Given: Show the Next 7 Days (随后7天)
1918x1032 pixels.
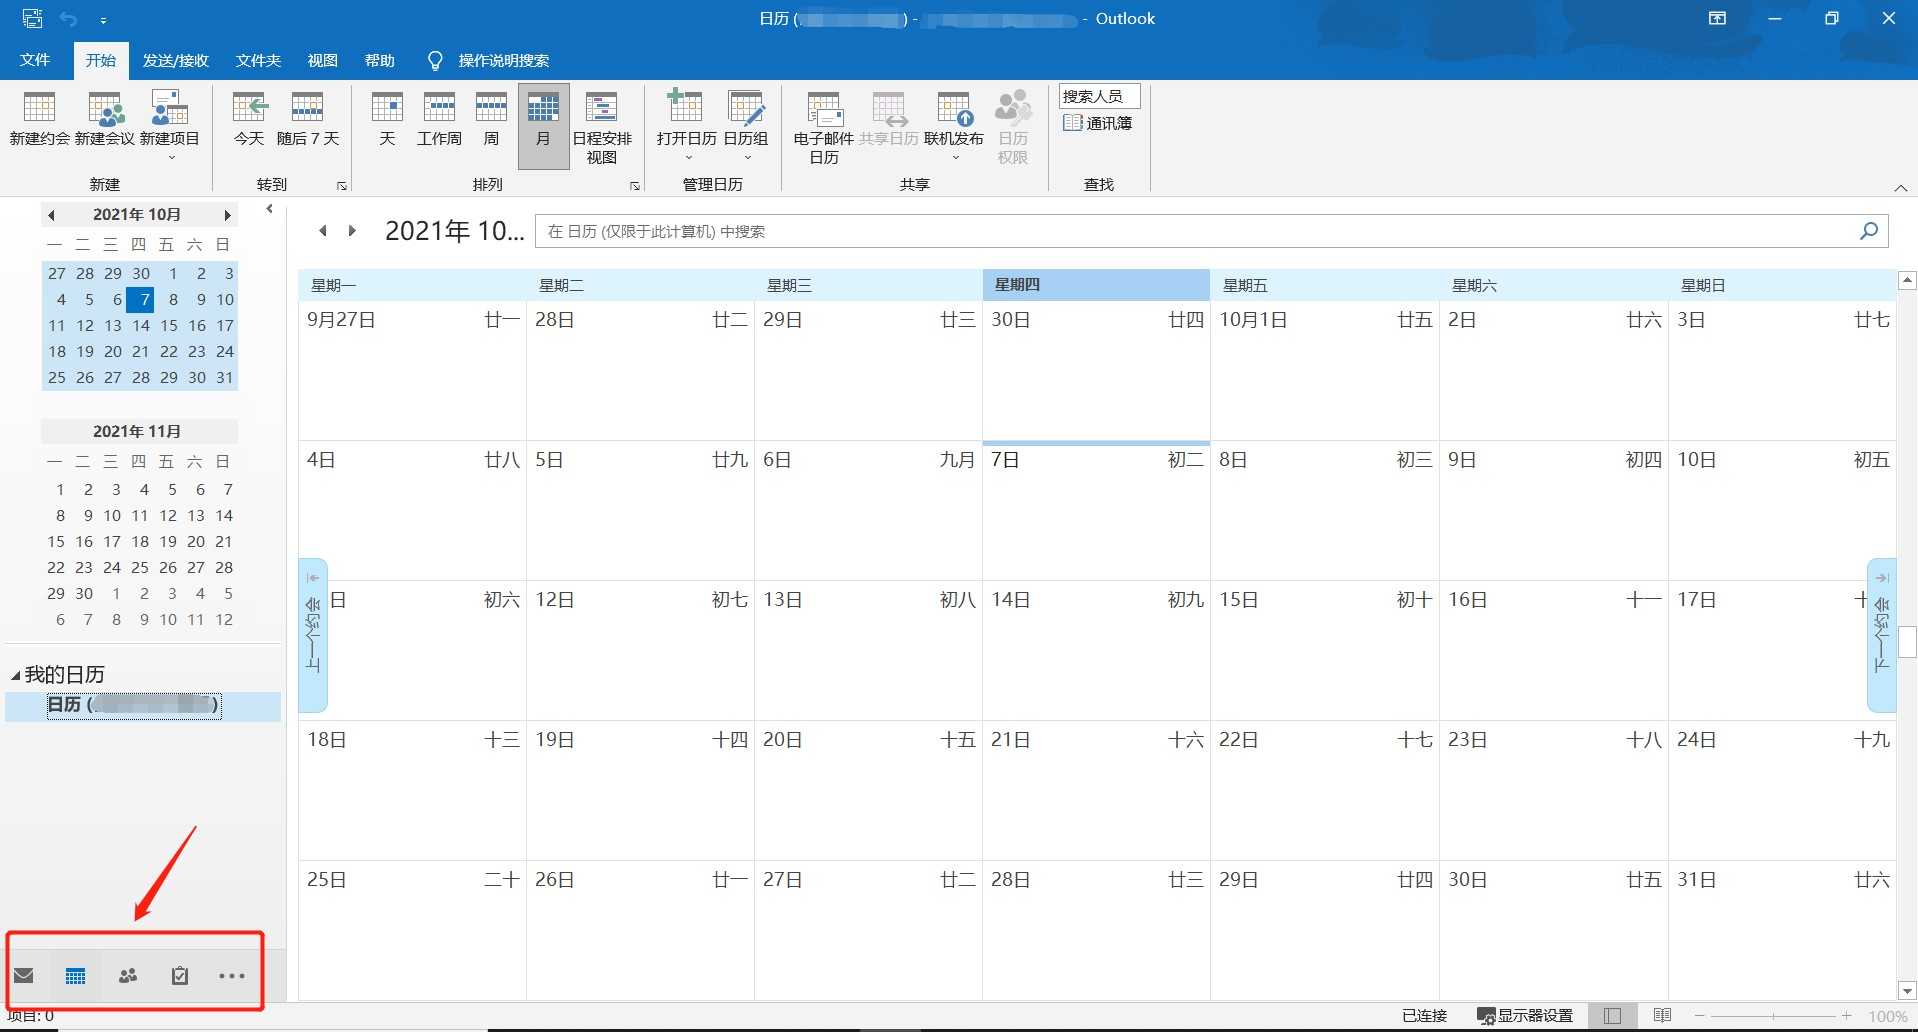Looking at the screenshot, I should click(308, 119).
